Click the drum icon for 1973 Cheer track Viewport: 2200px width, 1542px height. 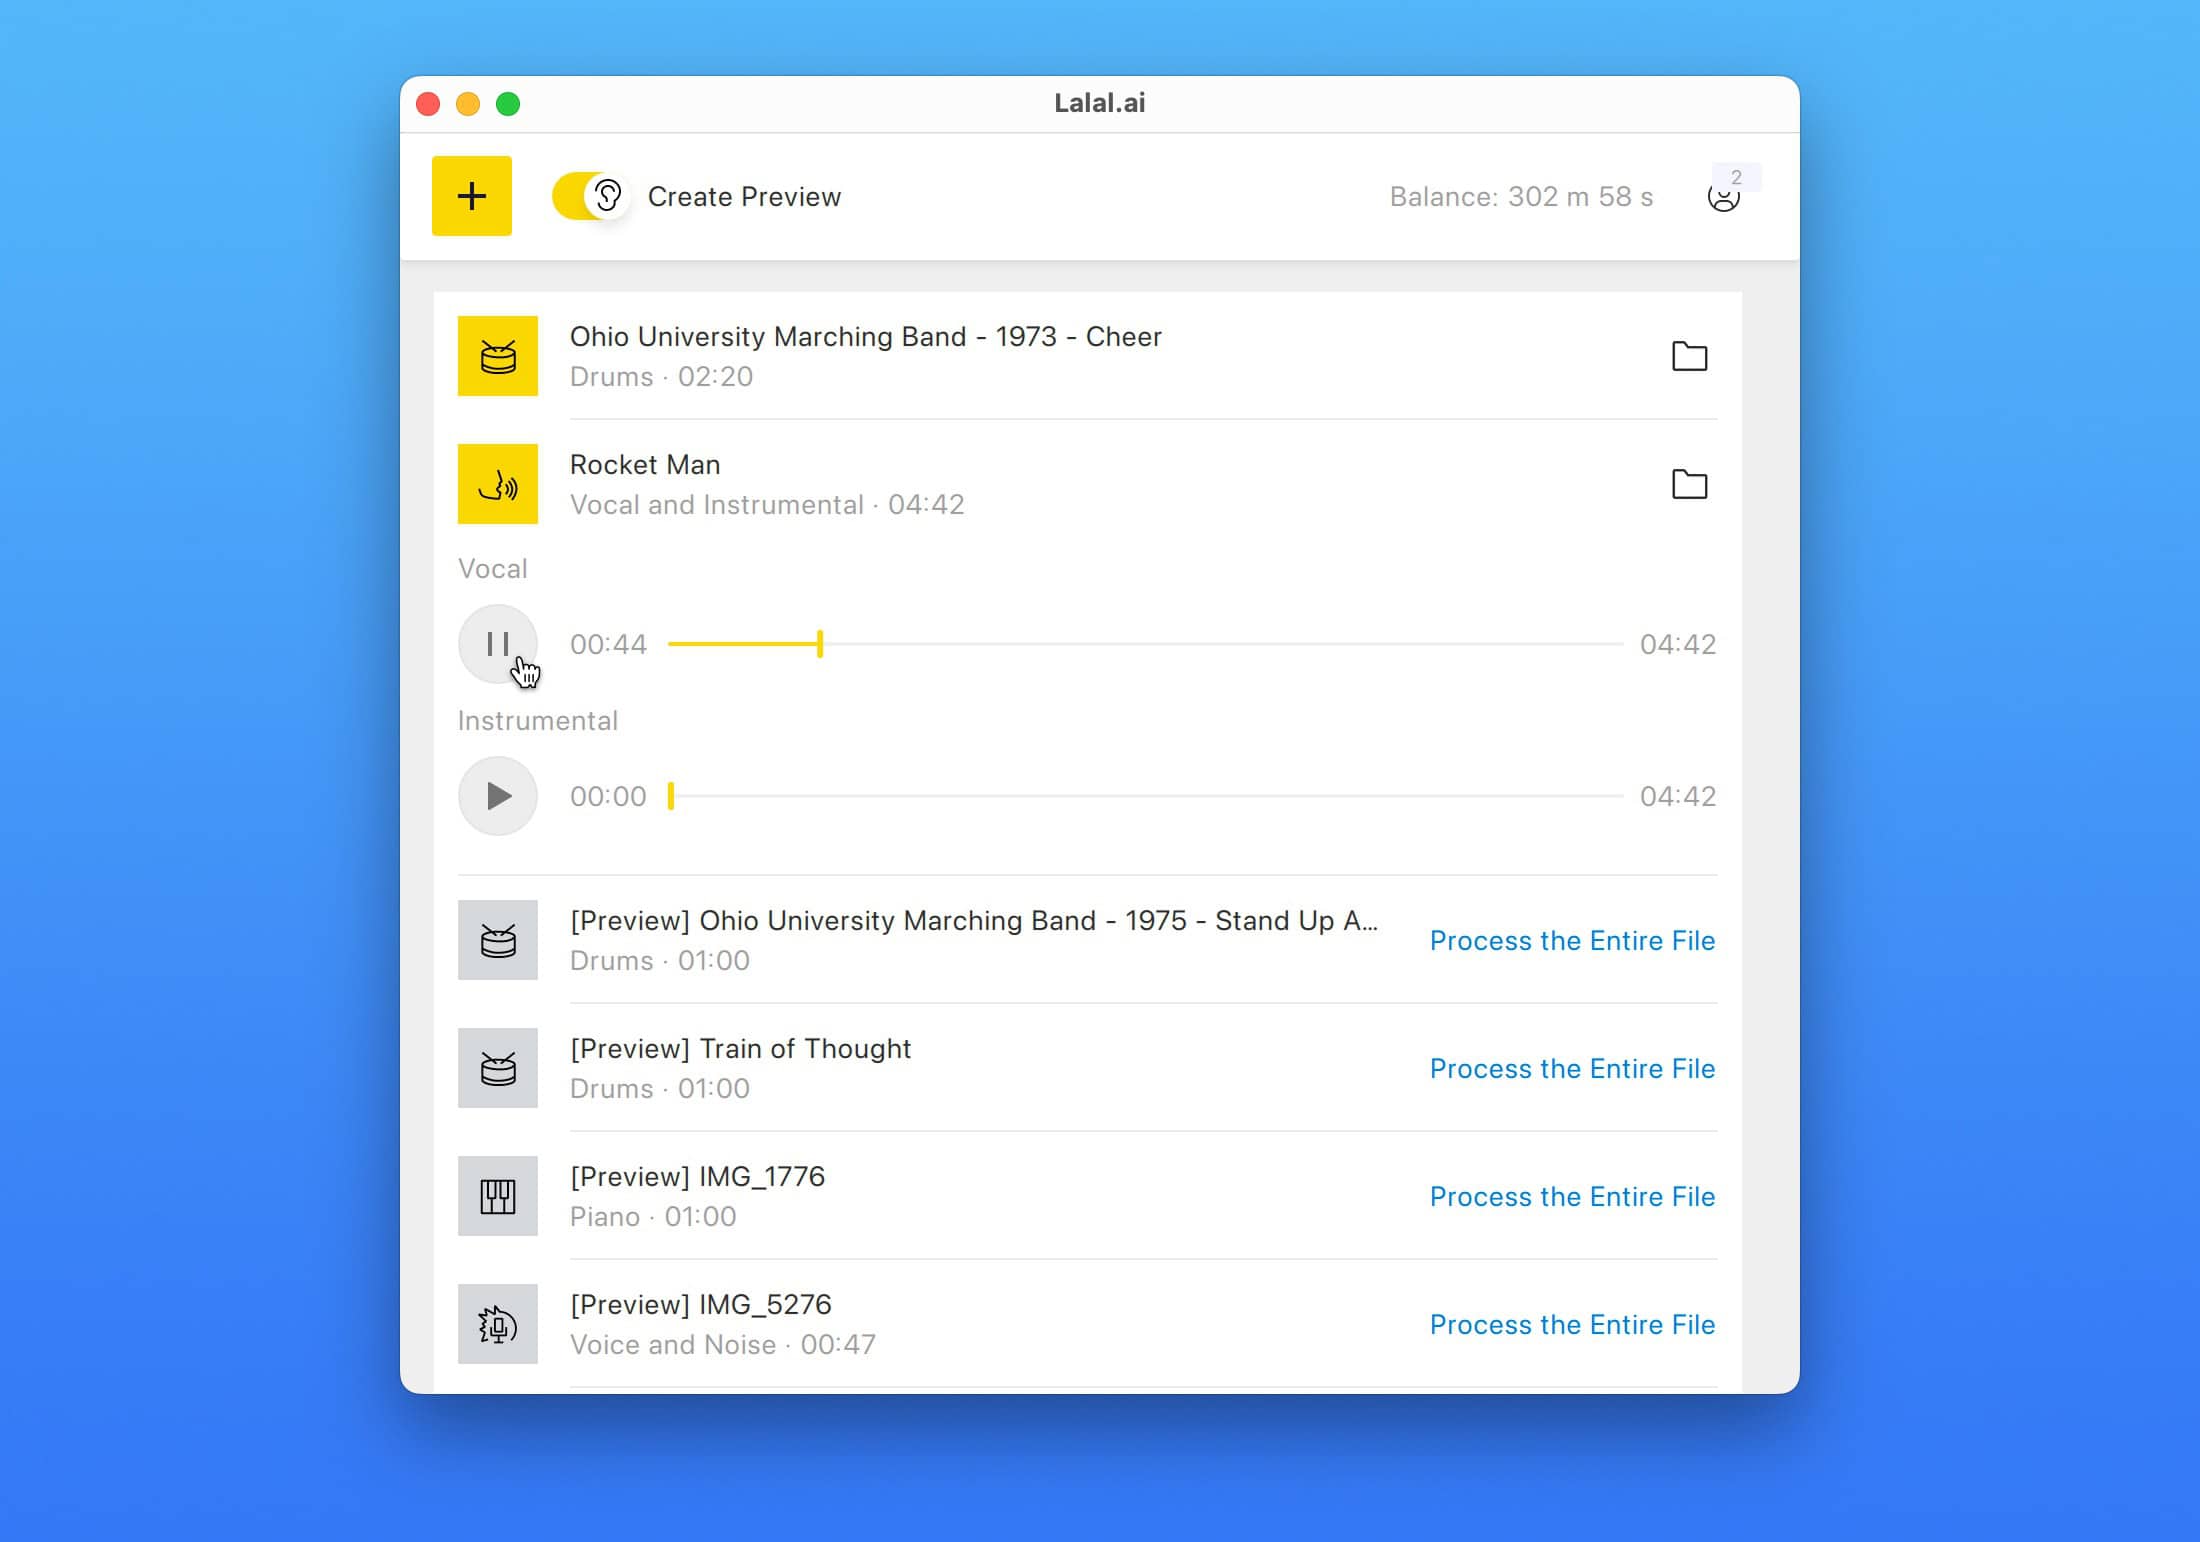[x=498, y=356]
